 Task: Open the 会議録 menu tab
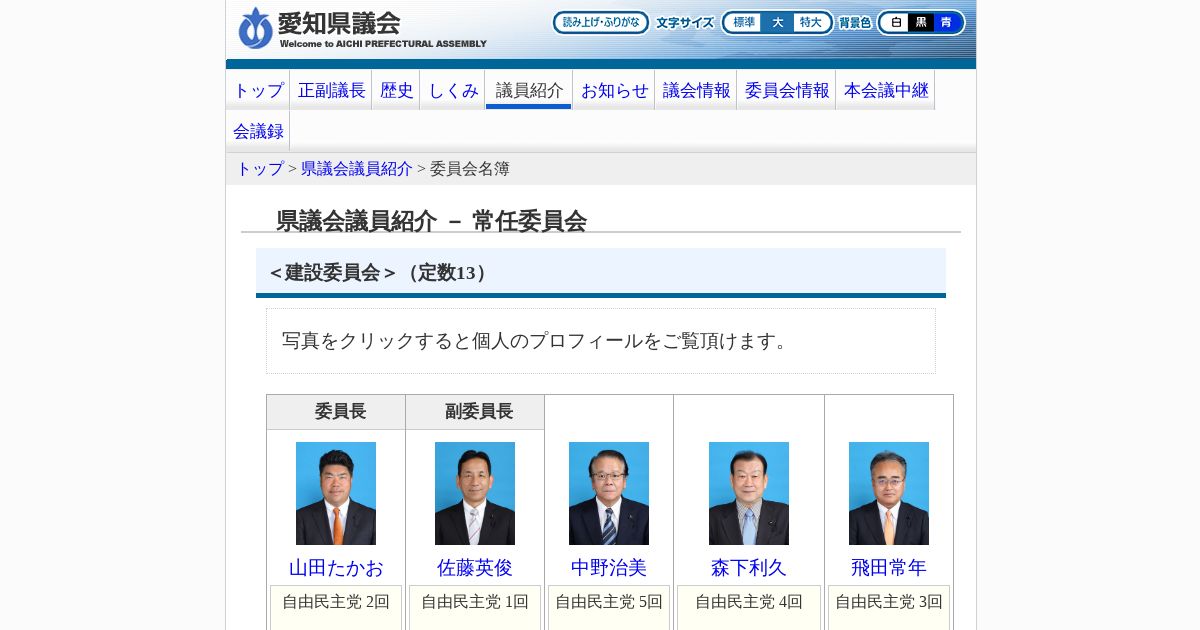(x=258, y=131)
